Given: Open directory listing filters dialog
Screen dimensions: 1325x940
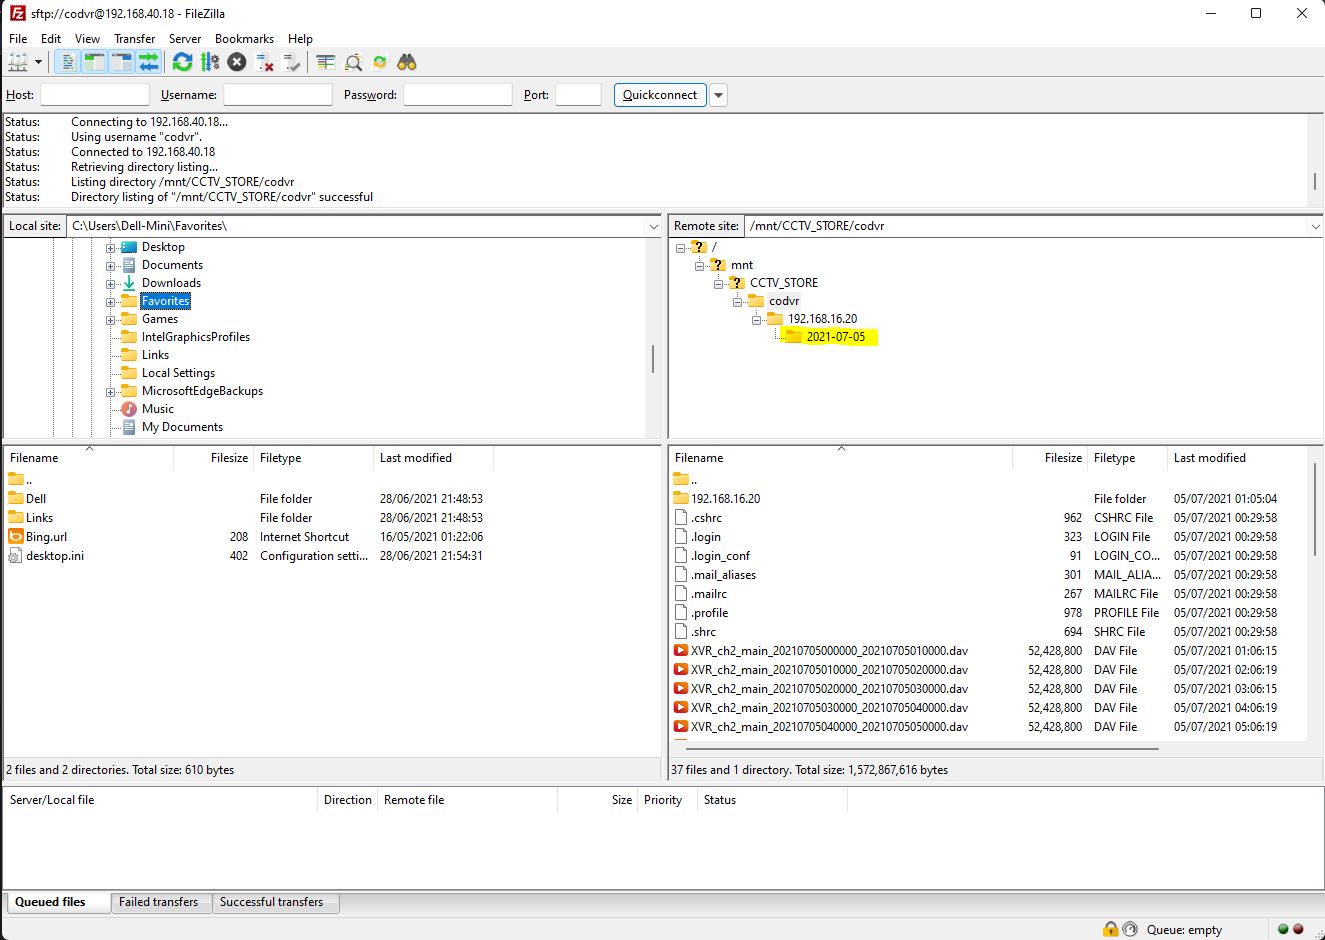Looking at the screenshot, I should [325, 62].
